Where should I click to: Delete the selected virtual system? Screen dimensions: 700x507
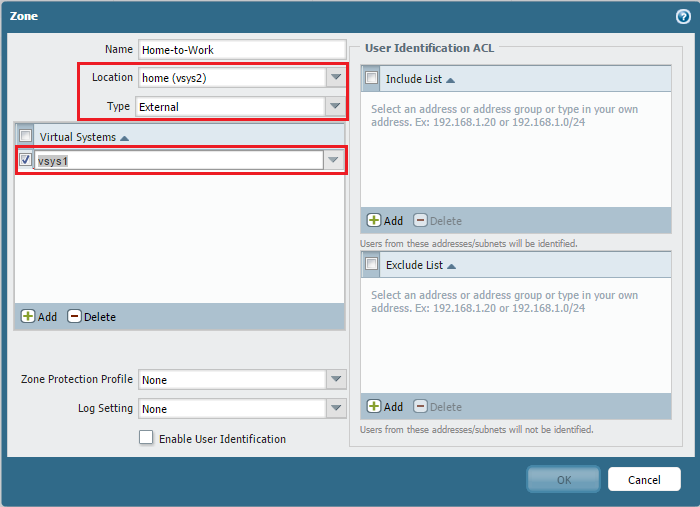[92, 317]
